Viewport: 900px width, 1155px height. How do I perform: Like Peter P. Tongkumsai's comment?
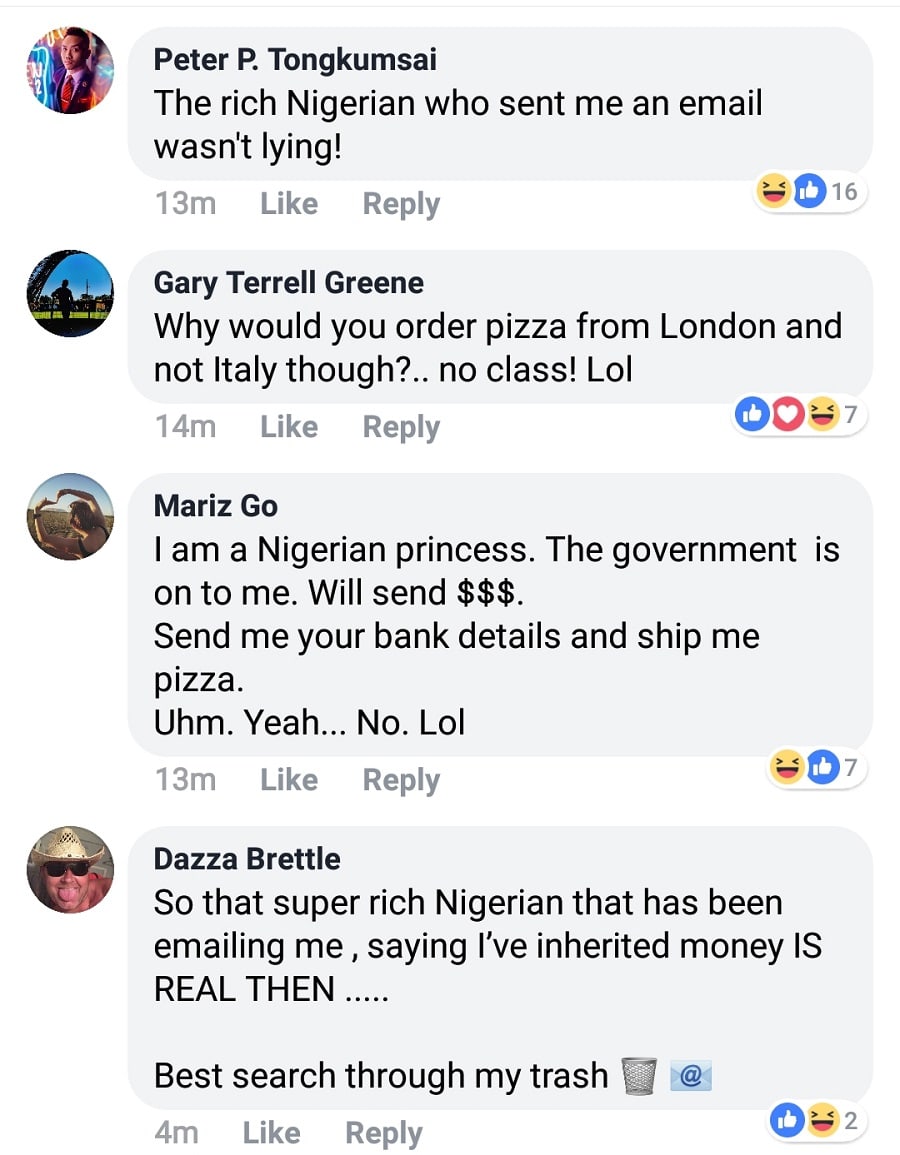pyautogui.click(x=288, y=204)
